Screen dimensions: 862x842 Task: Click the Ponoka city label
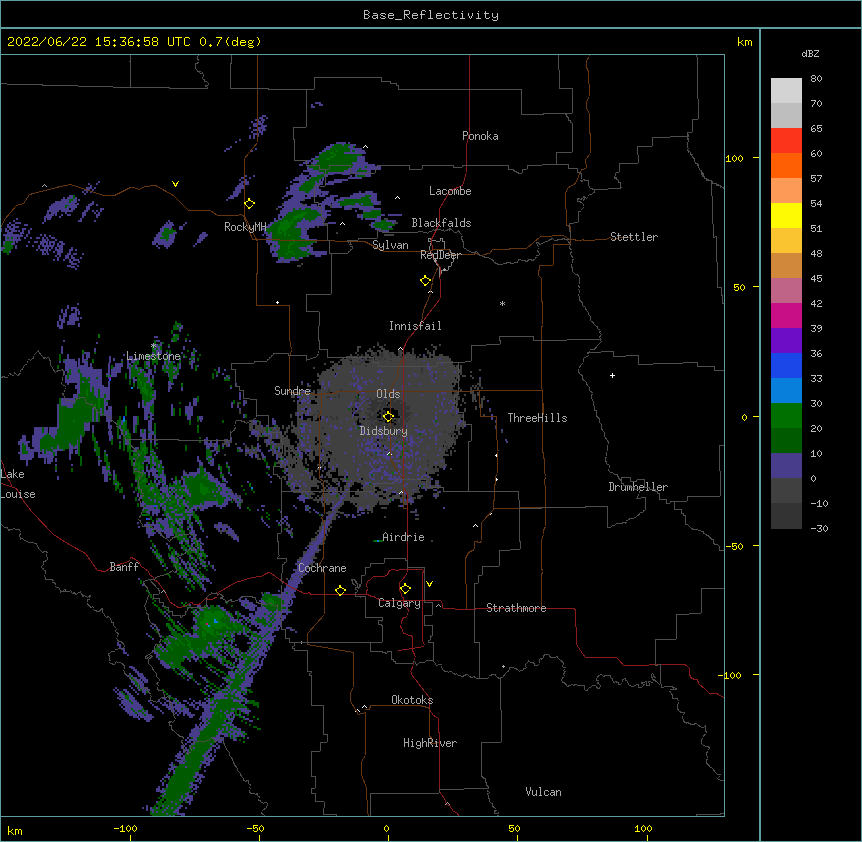click(x=480, y=136)
